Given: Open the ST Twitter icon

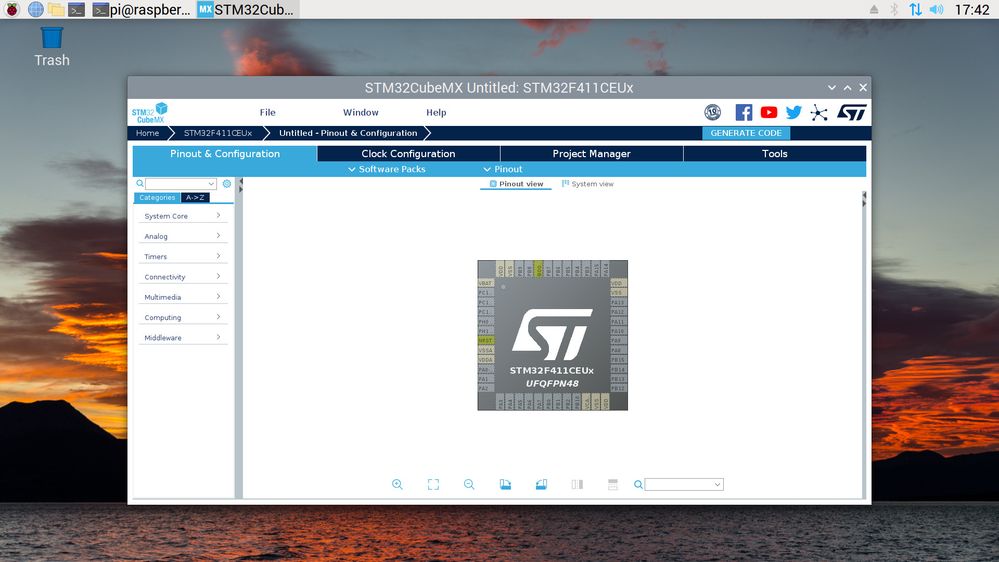Looking at the screenshot, I should click(793, 113).
